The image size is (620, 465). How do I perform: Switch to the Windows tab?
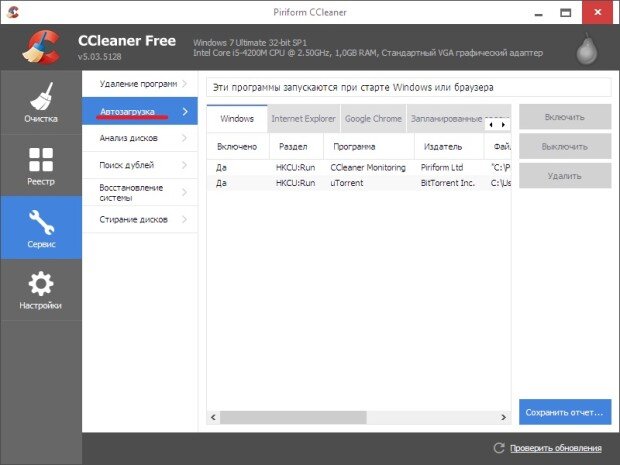point(237,119)
